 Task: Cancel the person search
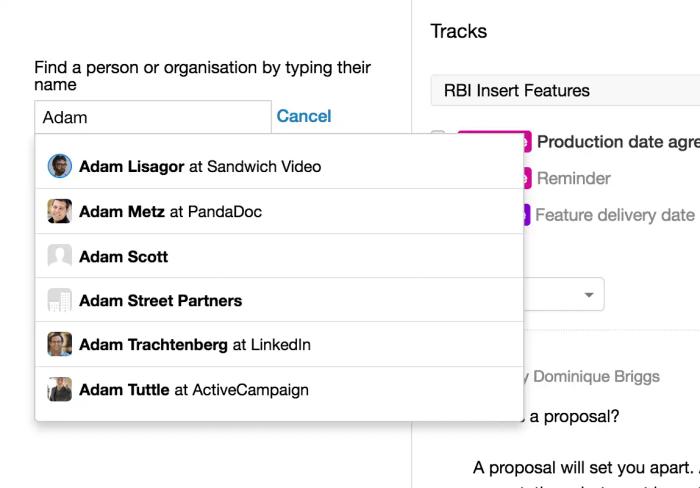click(304, 116)
